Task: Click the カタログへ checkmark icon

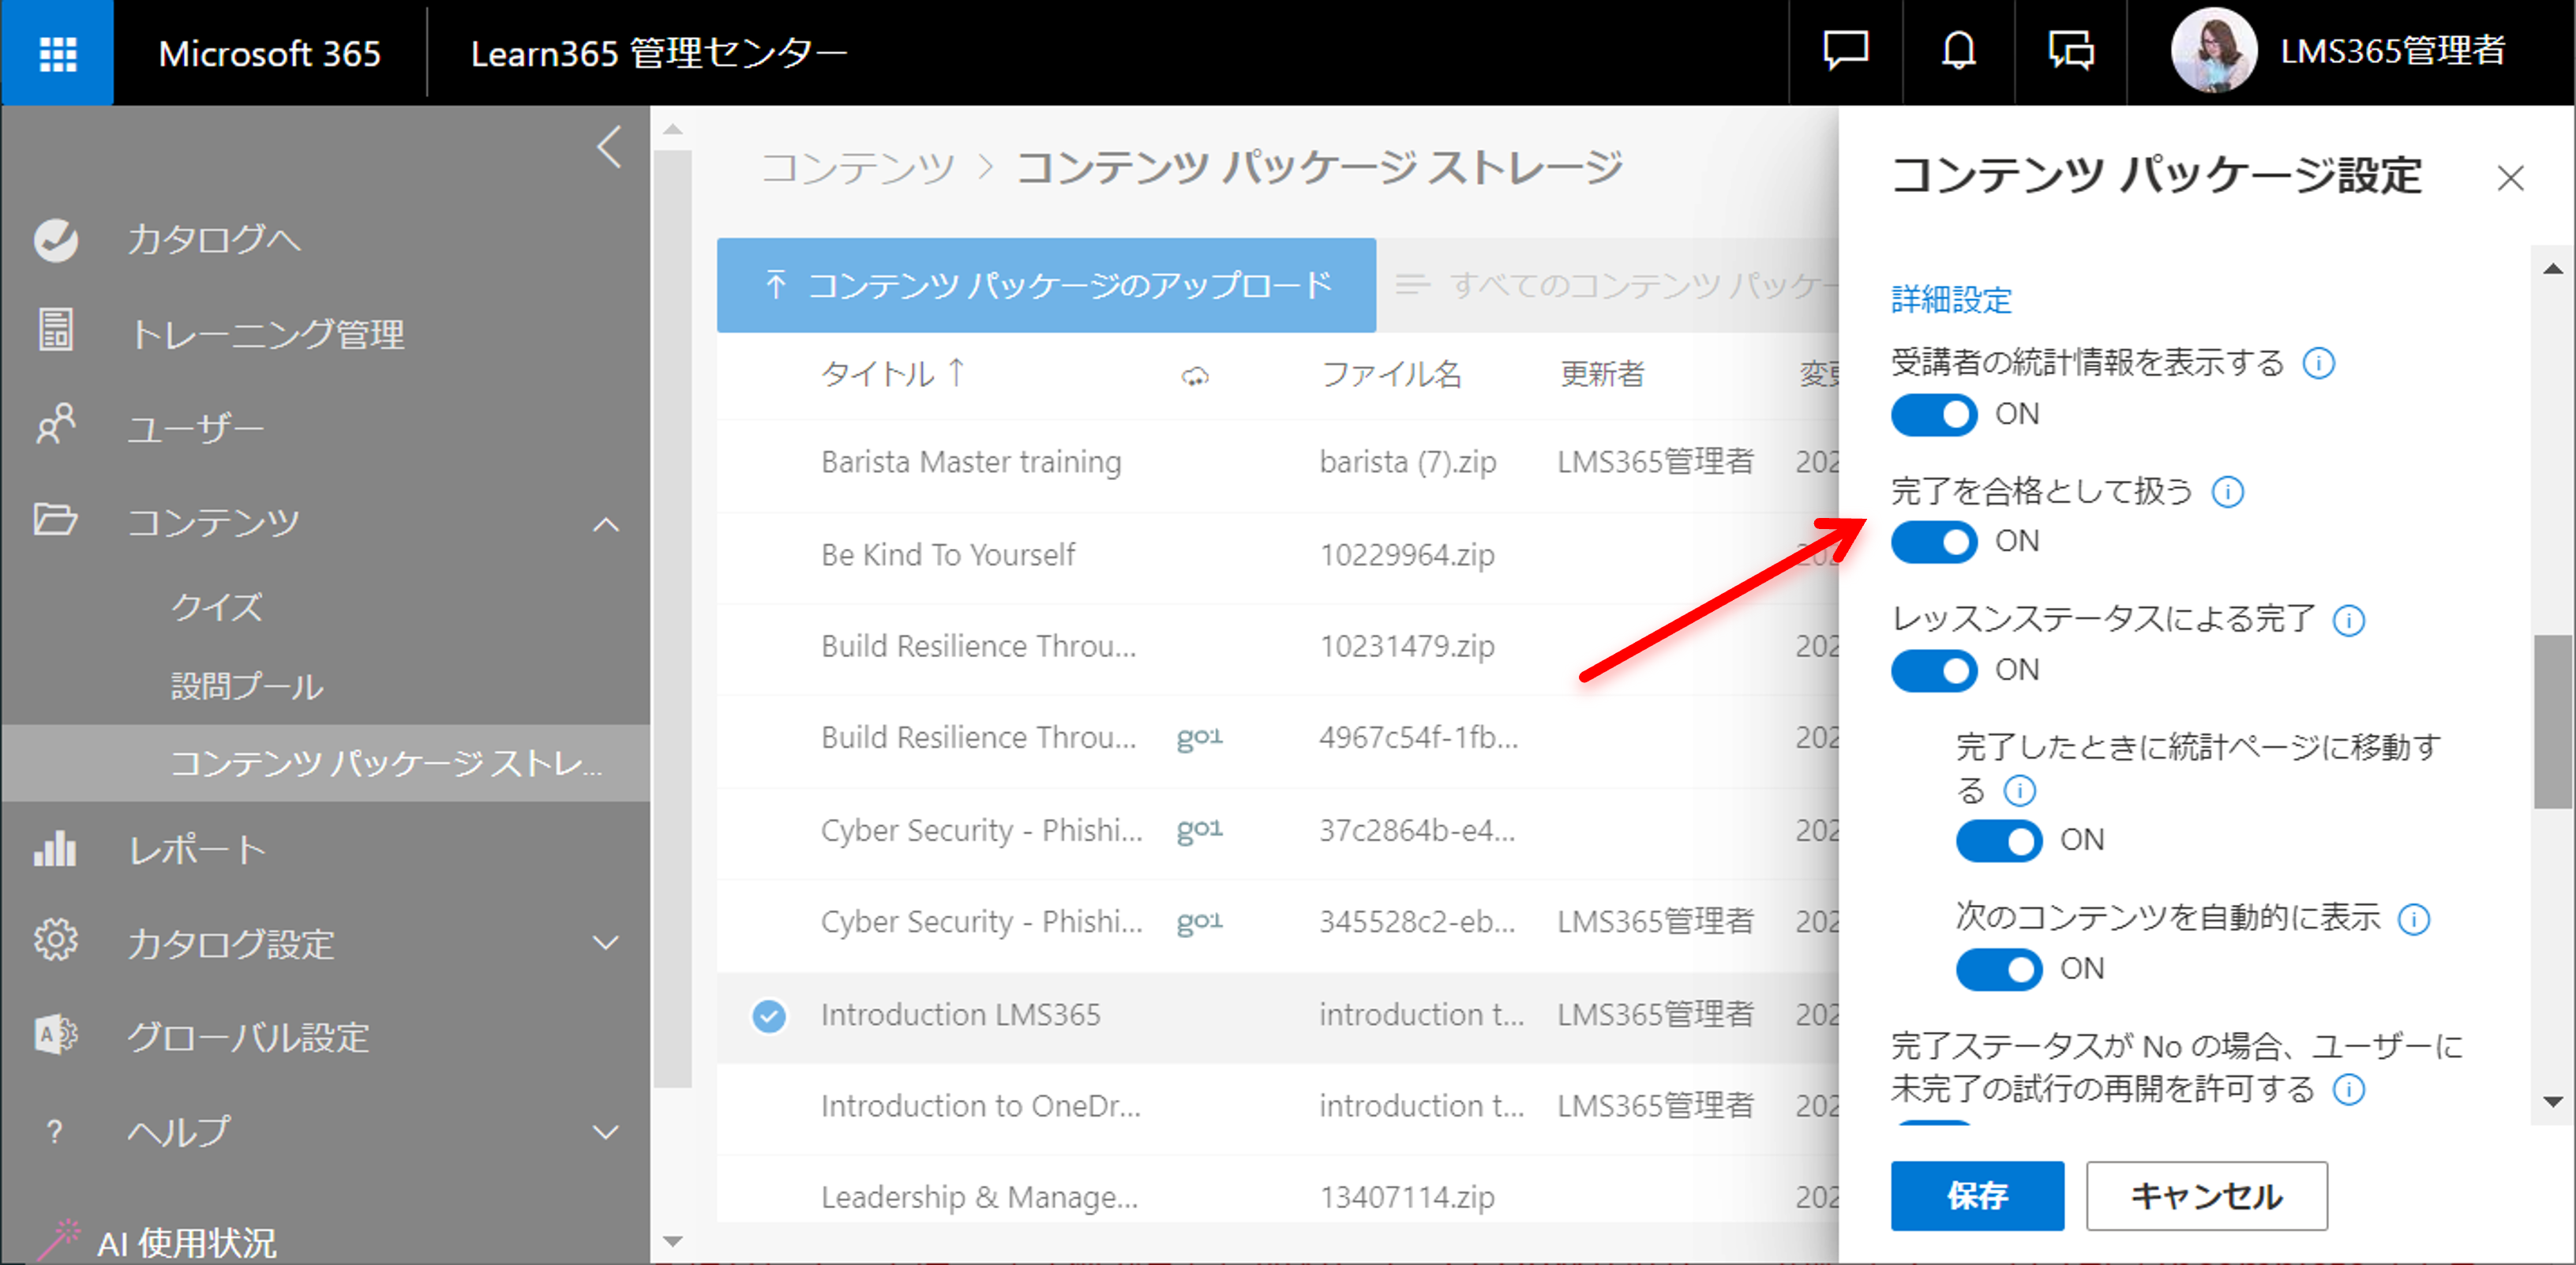Action: click(x=56, y=240)
